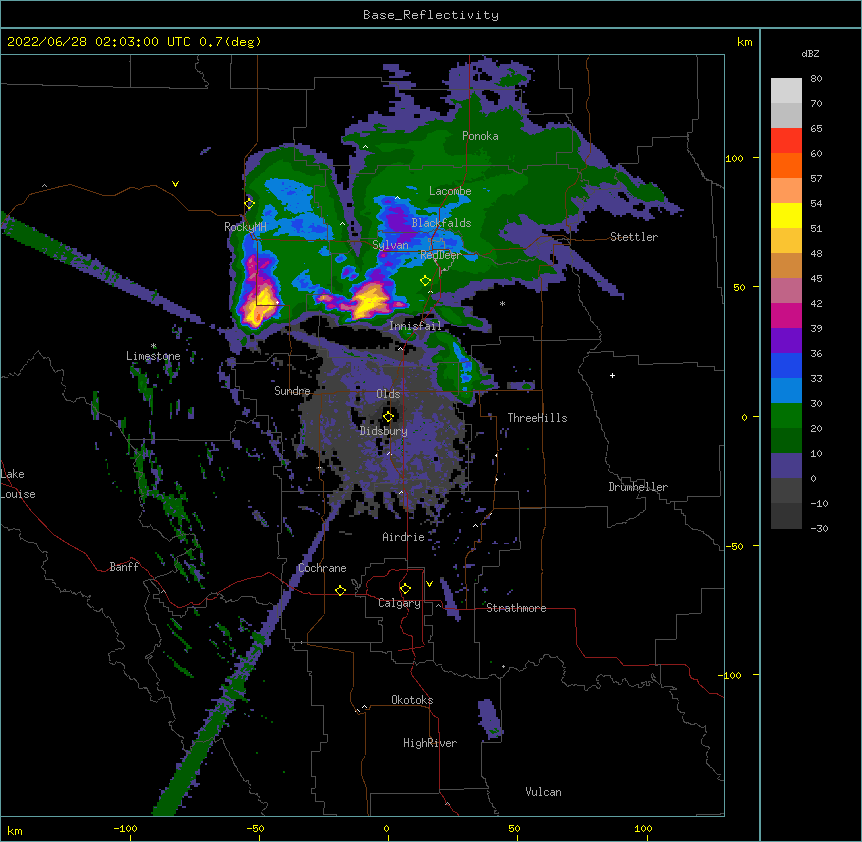Select the Cochrane city label

(322, 568)
